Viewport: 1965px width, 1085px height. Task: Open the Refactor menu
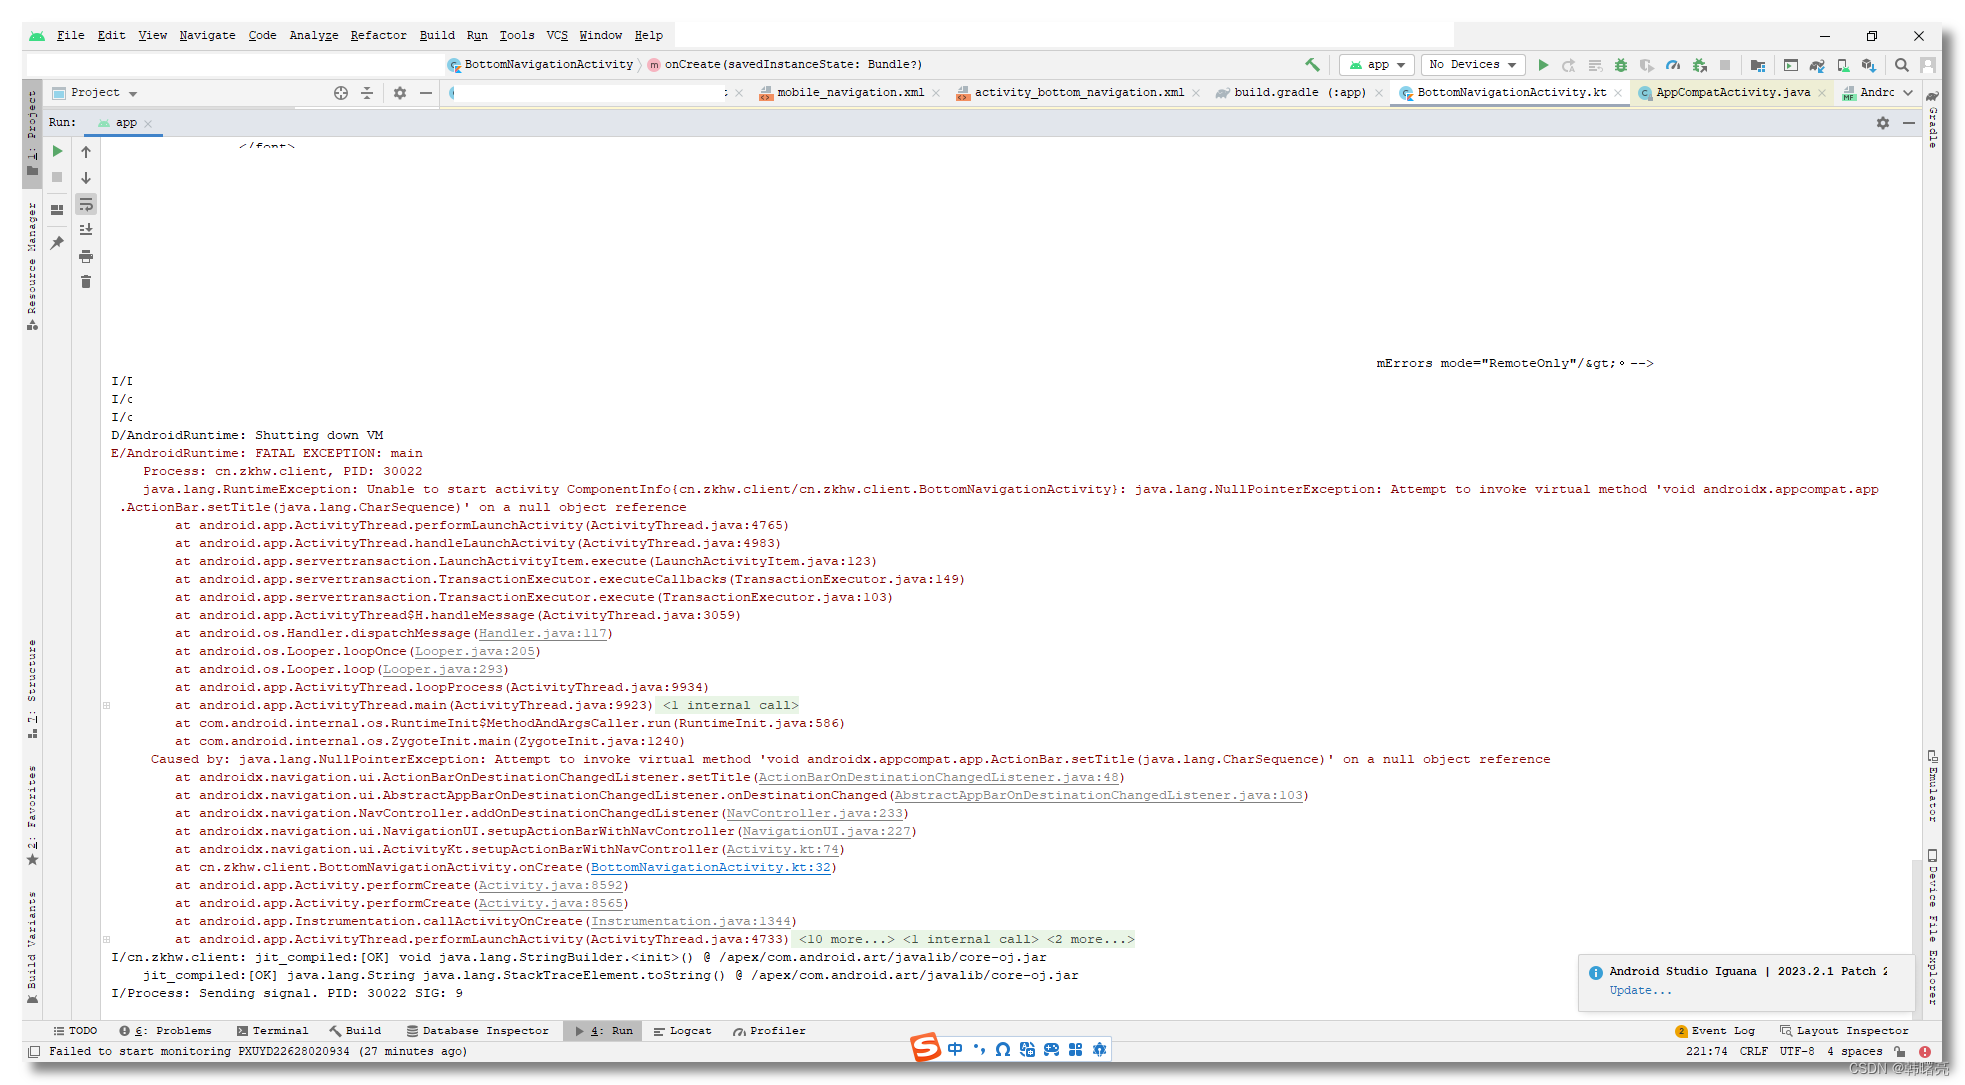pos(378,35)
